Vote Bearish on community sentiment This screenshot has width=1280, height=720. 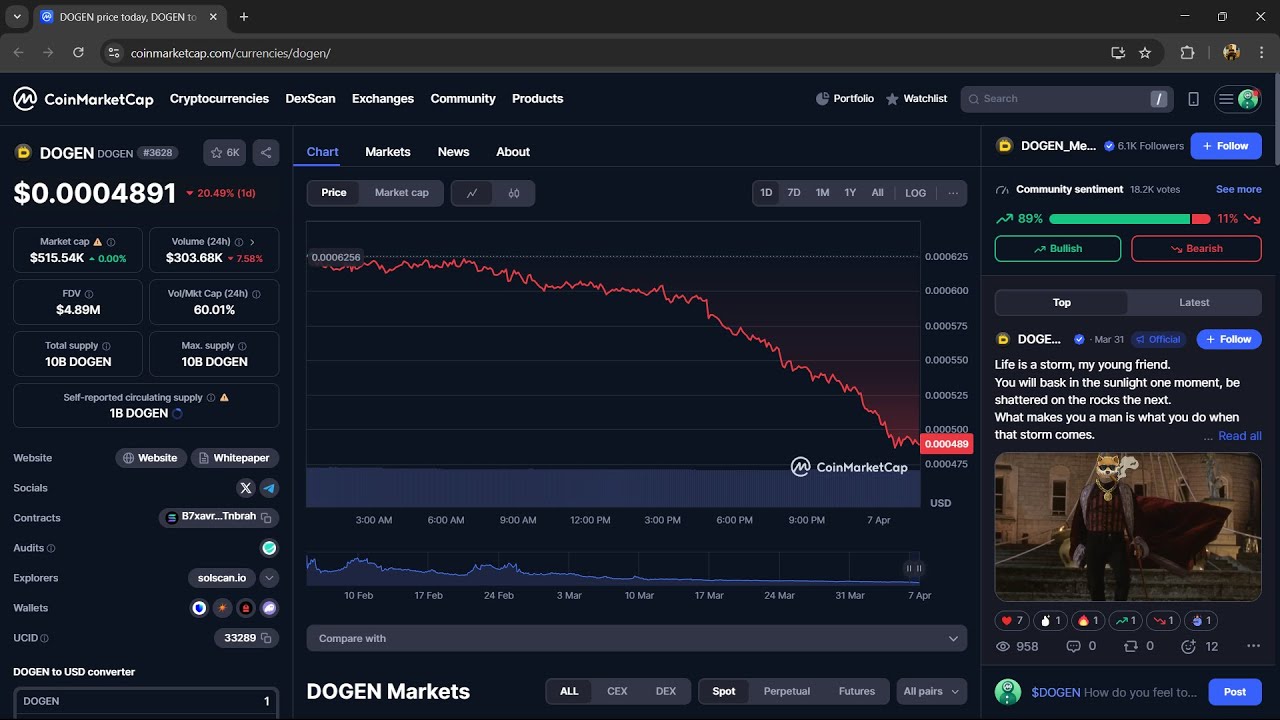pyautogui.click(x=1196, y=249)
